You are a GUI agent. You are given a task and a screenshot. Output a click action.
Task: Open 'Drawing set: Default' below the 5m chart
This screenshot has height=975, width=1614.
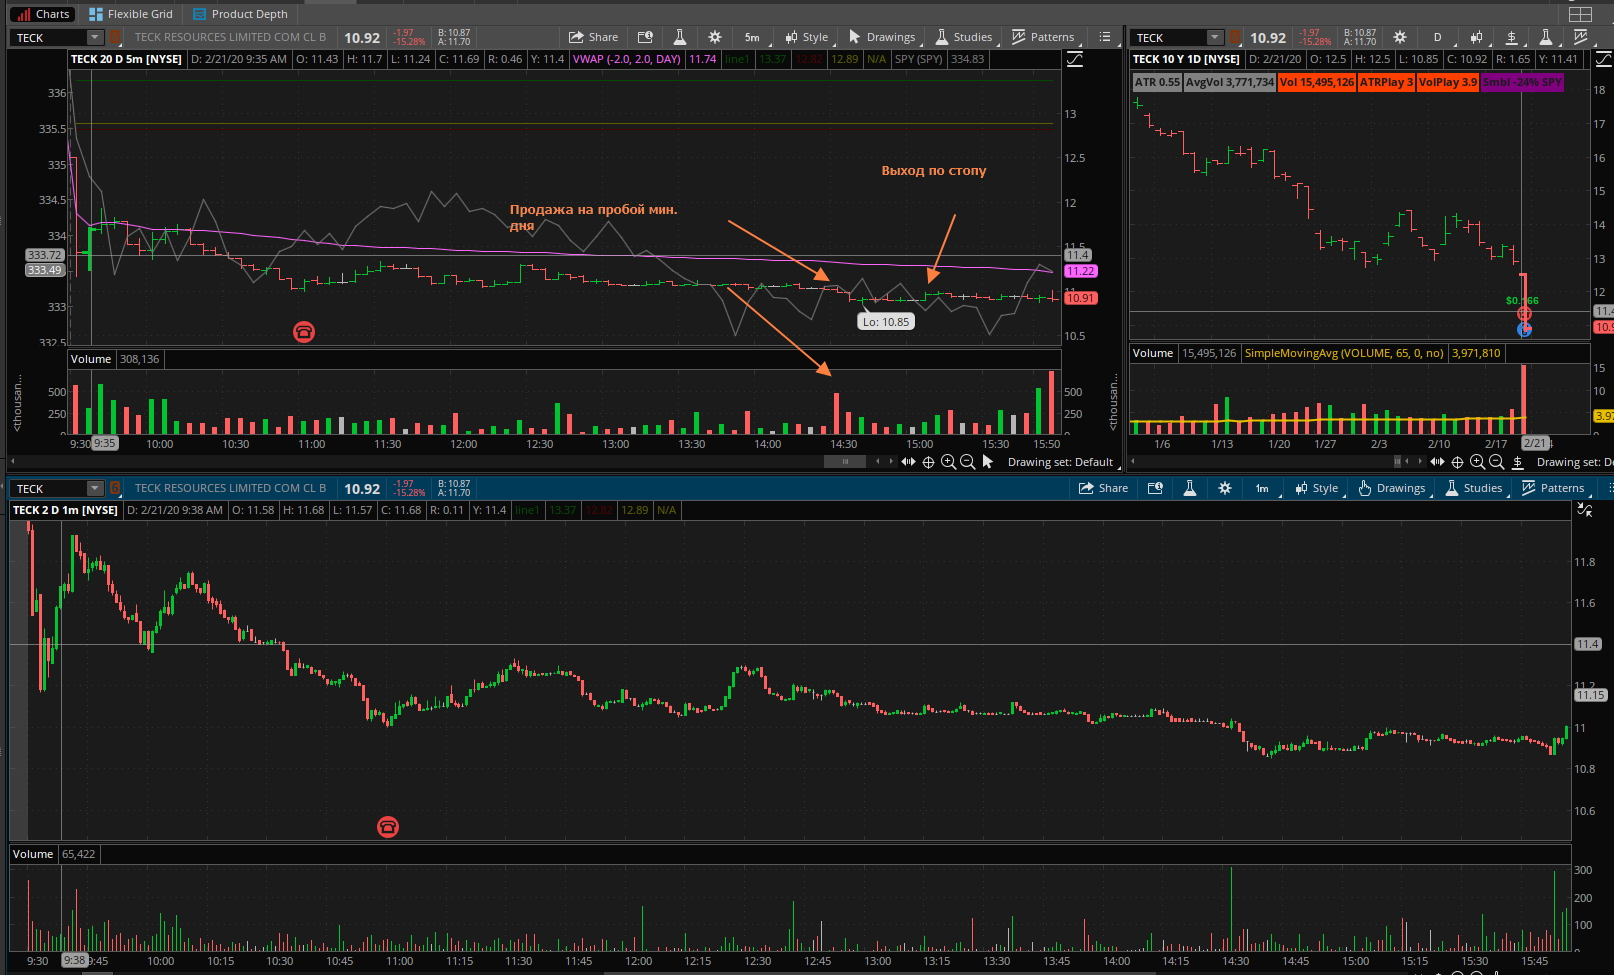tap(1060, 462)
